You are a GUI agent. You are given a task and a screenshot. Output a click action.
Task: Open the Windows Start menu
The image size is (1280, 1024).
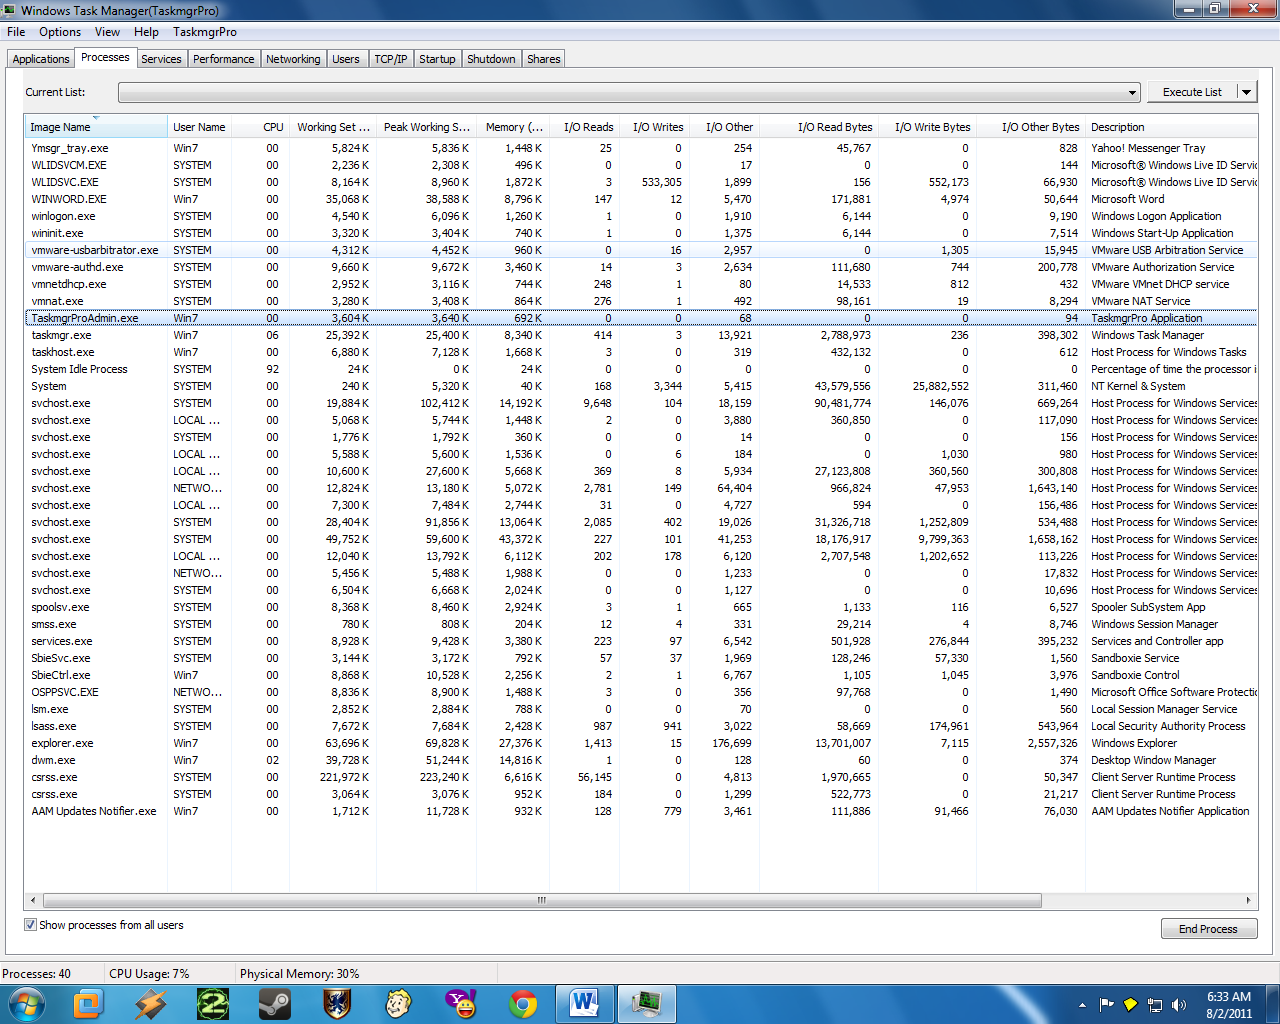(x=26, y=1003)
